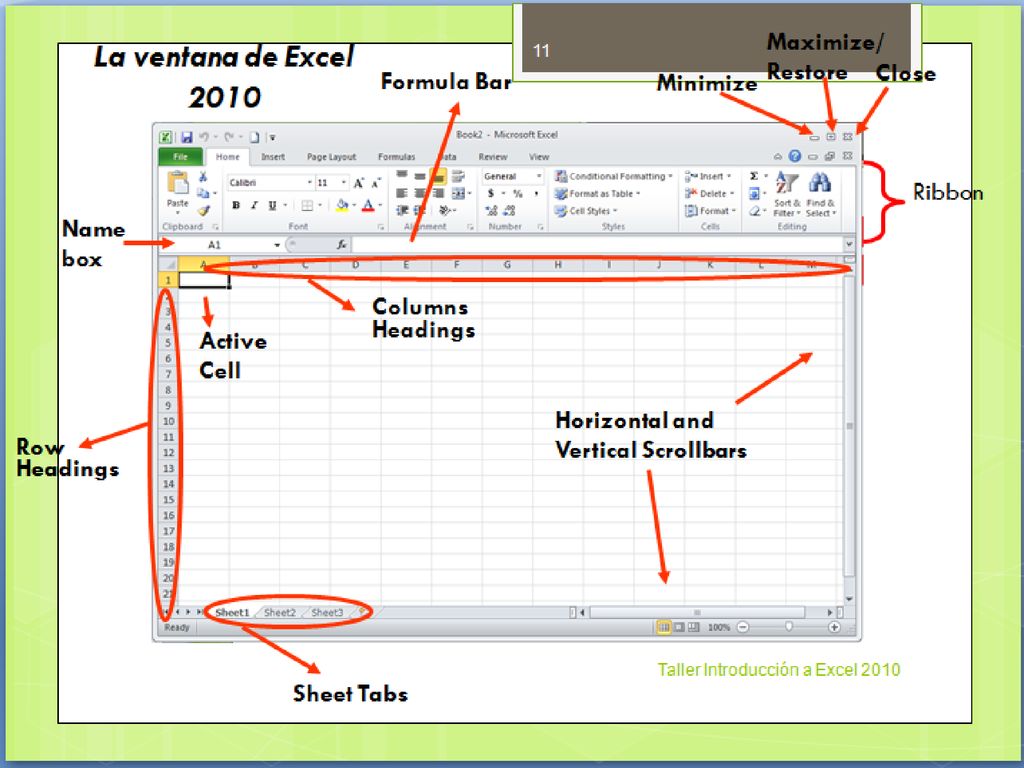Open the font size 11 dropdown
Viewport: 1024px width, 768px height.
click(x=344, y=183)
